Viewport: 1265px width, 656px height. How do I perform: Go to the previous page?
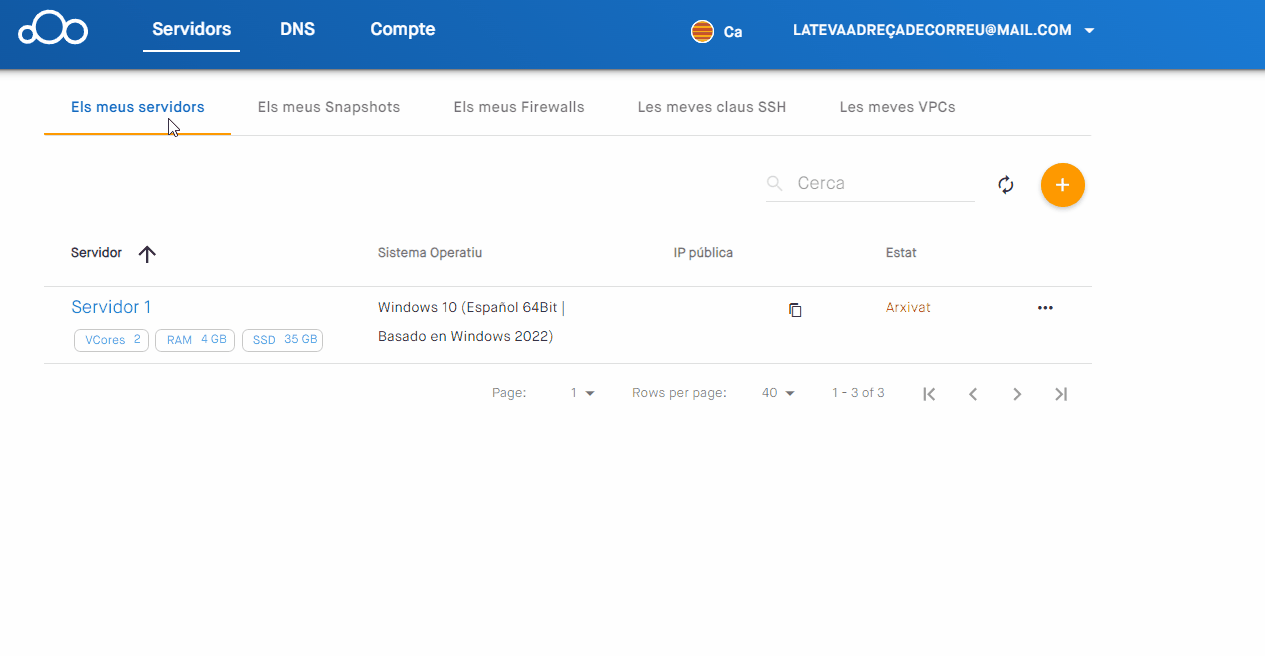pyautogui.click(x=973, y=394)
